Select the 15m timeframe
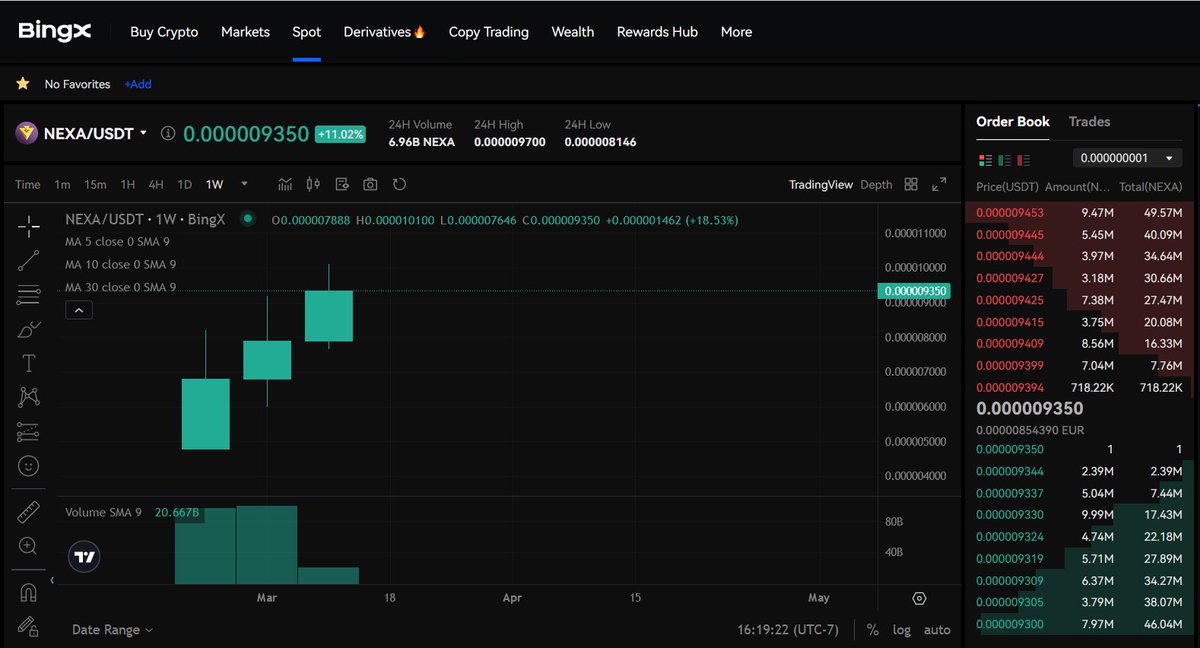The image size is (1200, 648). [95, 184]
